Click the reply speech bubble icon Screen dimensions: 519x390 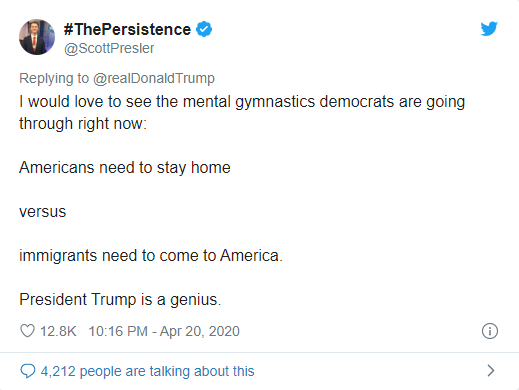coord(28,371)
